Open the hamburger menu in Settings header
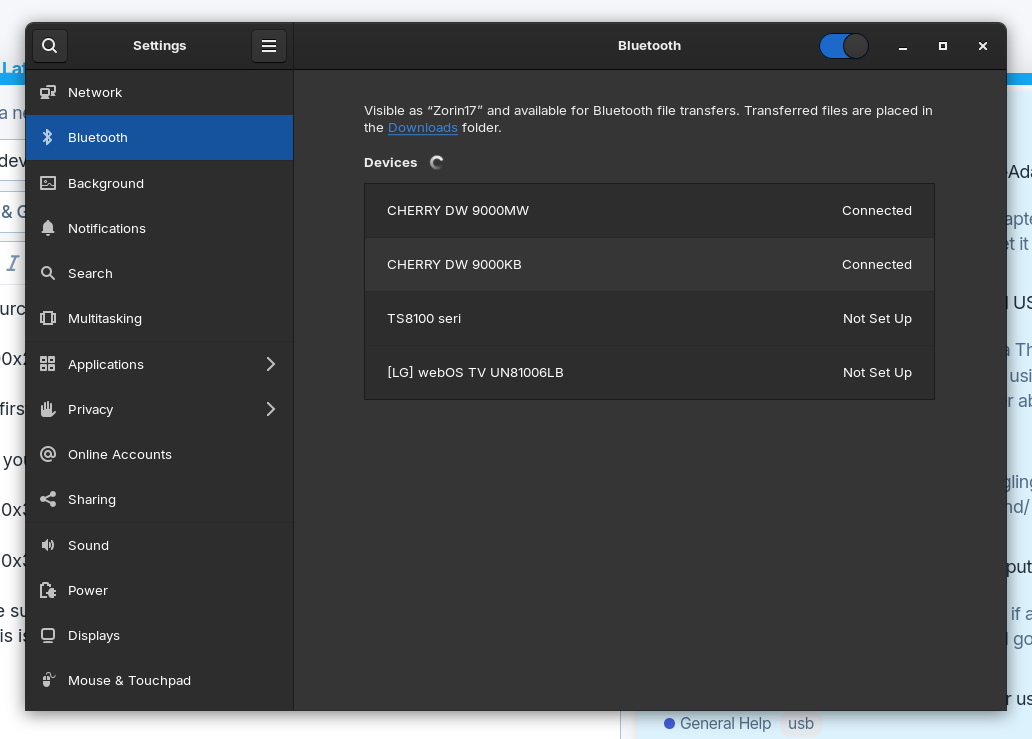1032x739 pixels. 269,46
